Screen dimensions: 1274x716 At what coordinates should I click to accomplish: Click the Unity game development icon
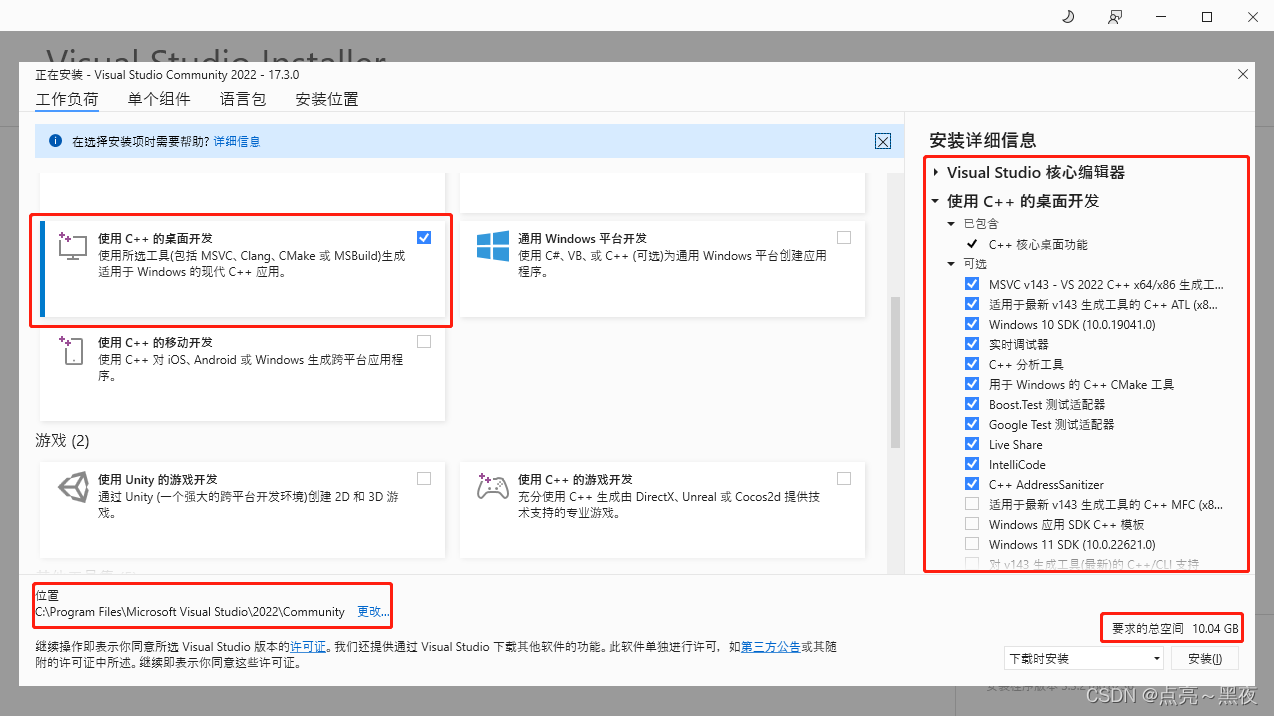(73, 487)
